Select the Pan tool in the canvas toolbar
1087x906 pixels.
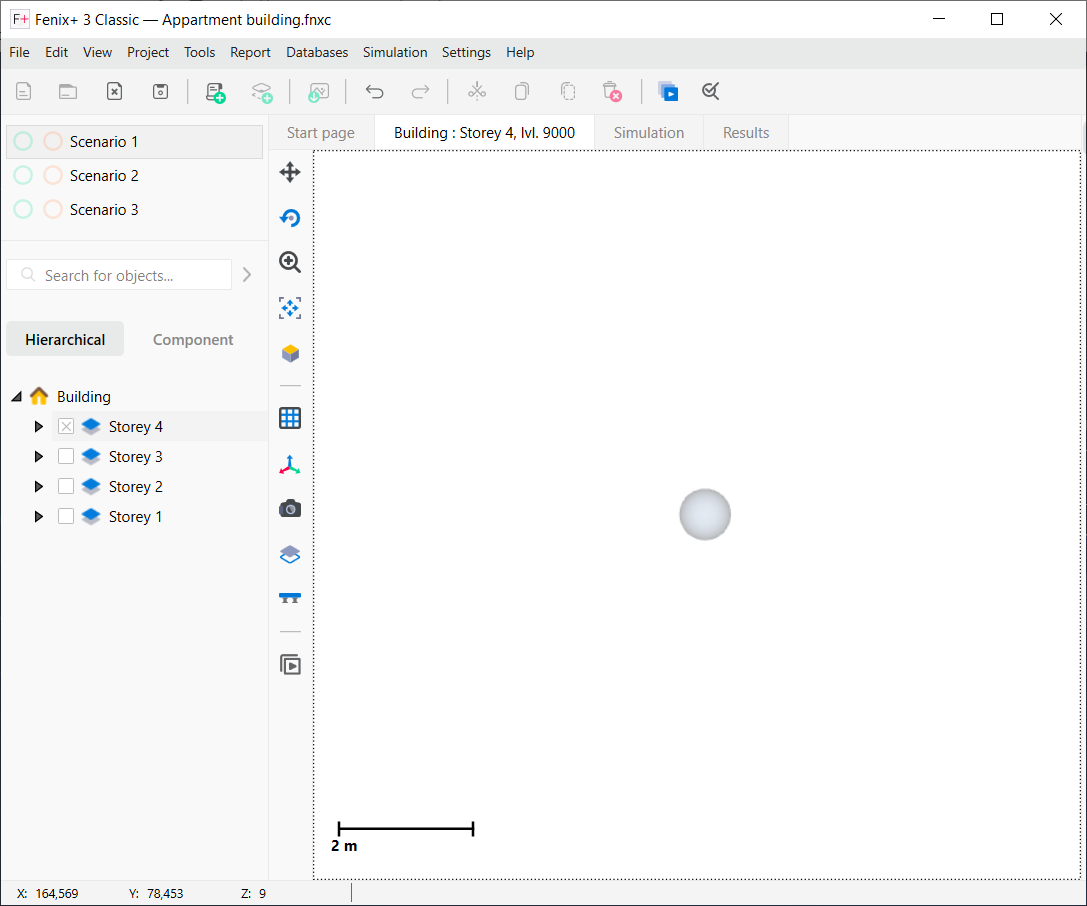point(290,172)
